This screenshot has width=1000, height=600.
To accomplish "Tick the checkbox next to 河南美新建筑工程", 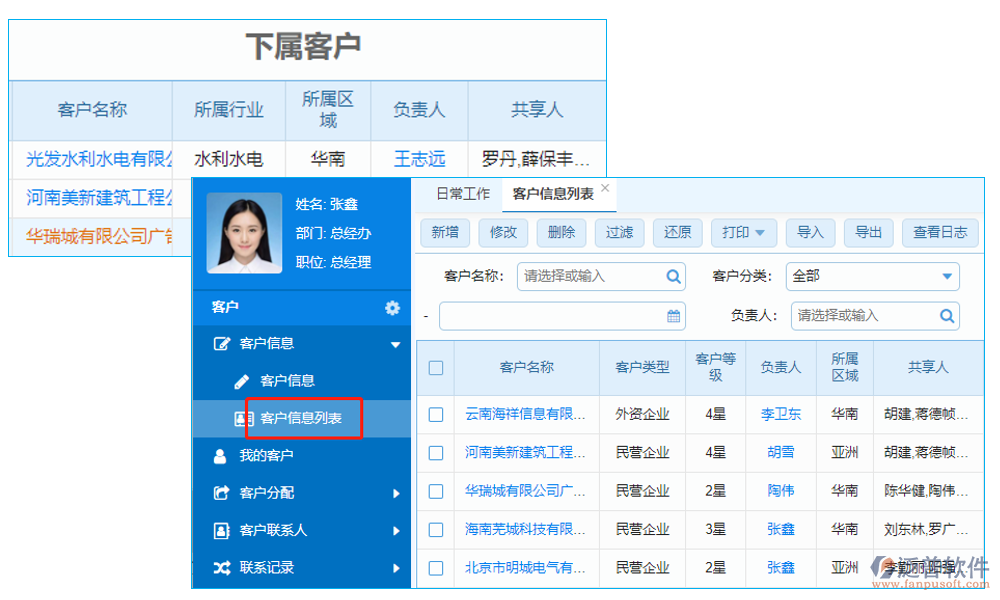I will [x=435, y=453].
